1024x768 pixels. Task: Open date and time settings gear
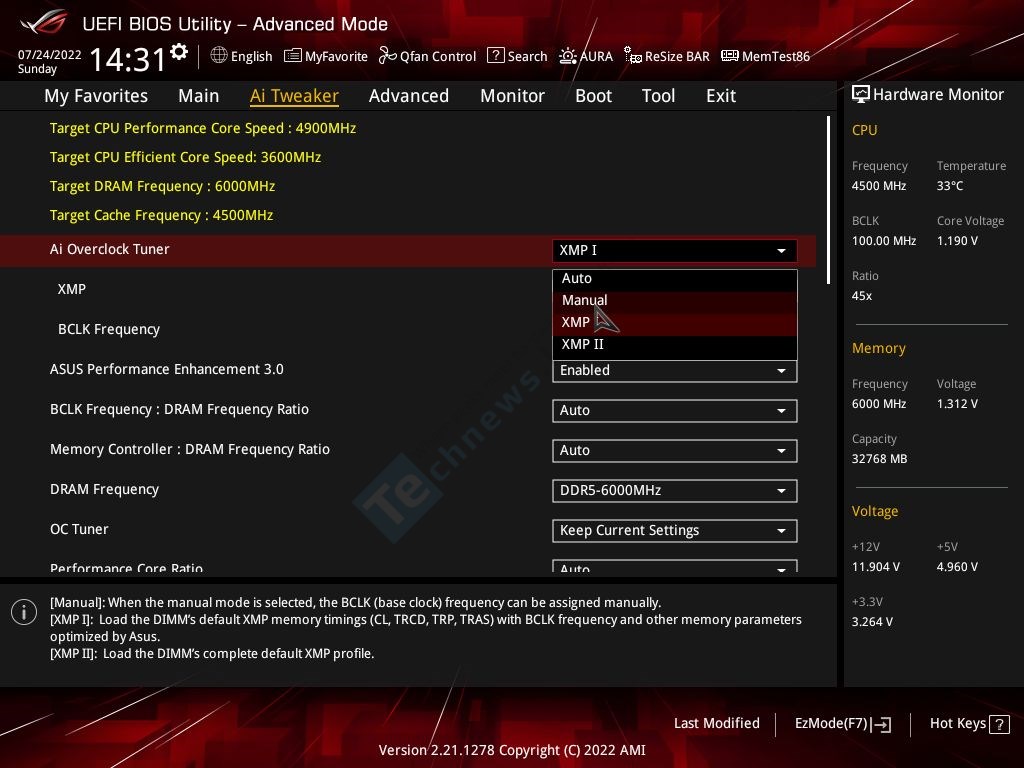(179, 52)
